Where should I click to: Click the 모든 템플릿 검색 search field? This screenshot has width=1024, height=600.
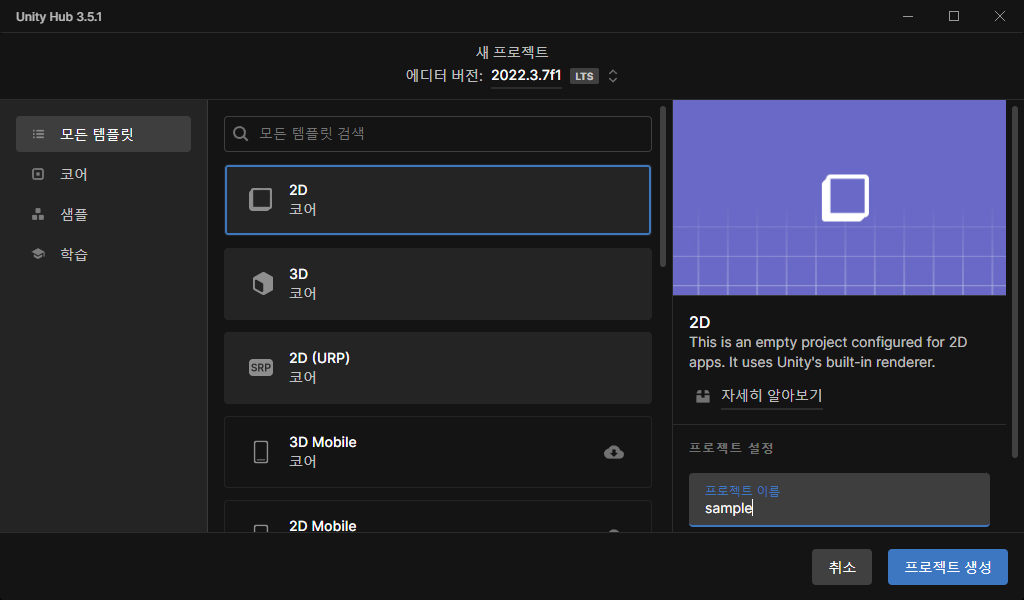coord(438,134)
